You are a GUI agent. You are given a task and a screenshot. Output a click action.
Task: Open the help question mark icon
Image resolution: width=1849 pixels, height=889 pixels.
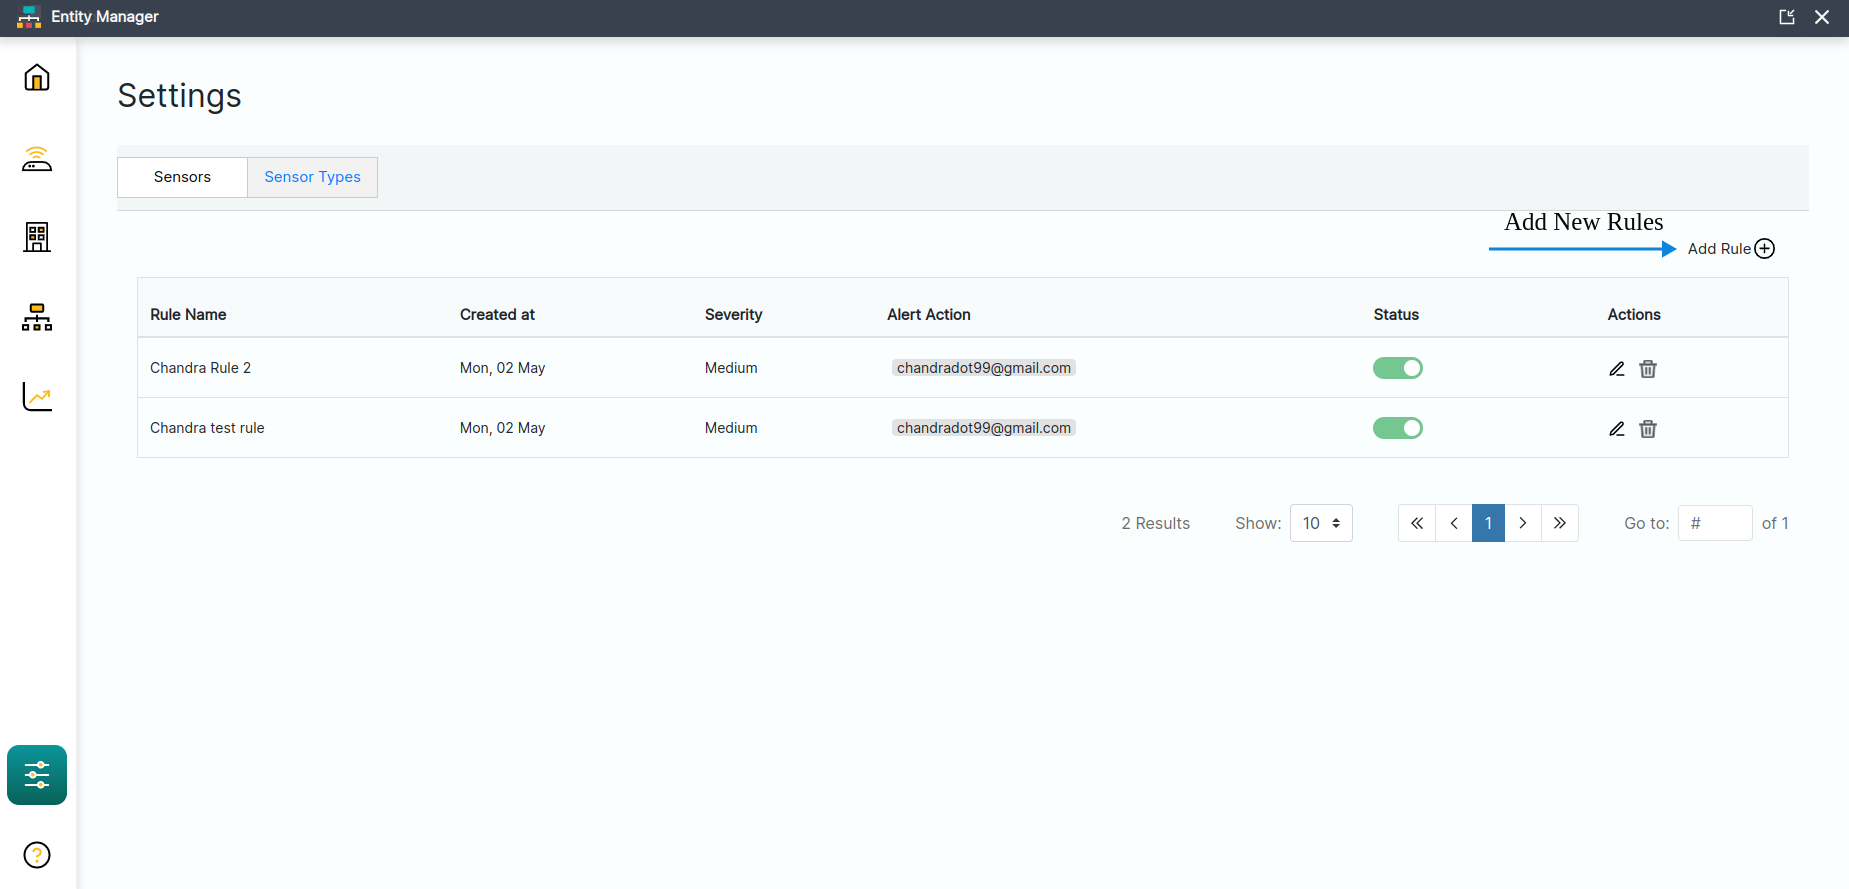pyautogui.click(x=37, y=855)
